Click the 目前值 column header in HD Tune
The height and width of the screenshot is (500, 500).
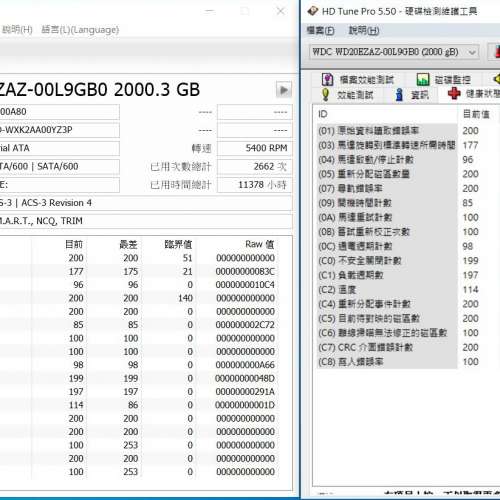(476, 114)
